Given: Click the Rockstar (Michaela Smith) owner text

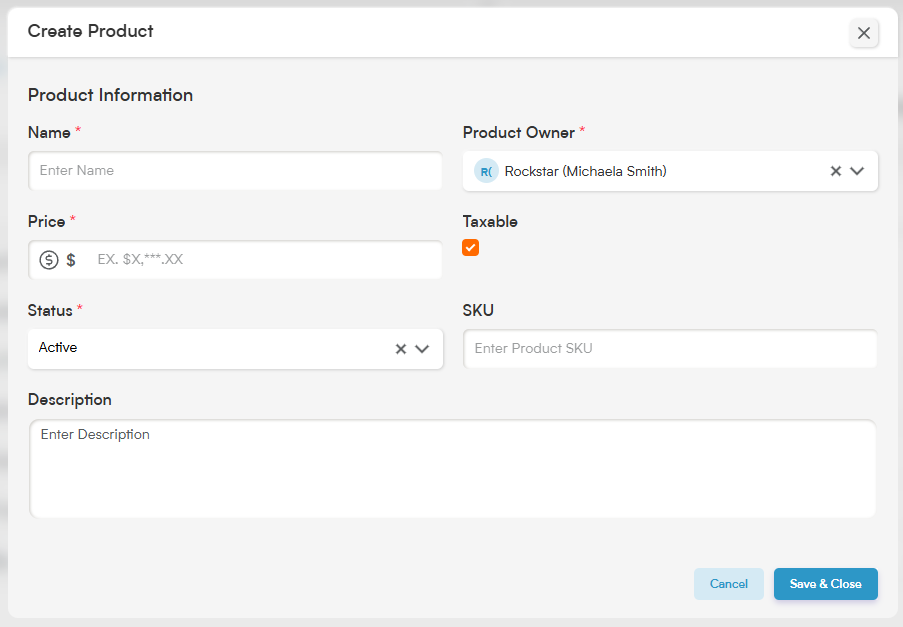Looking at the screenshot, I should pyautogui.click(x=586, y=171).
